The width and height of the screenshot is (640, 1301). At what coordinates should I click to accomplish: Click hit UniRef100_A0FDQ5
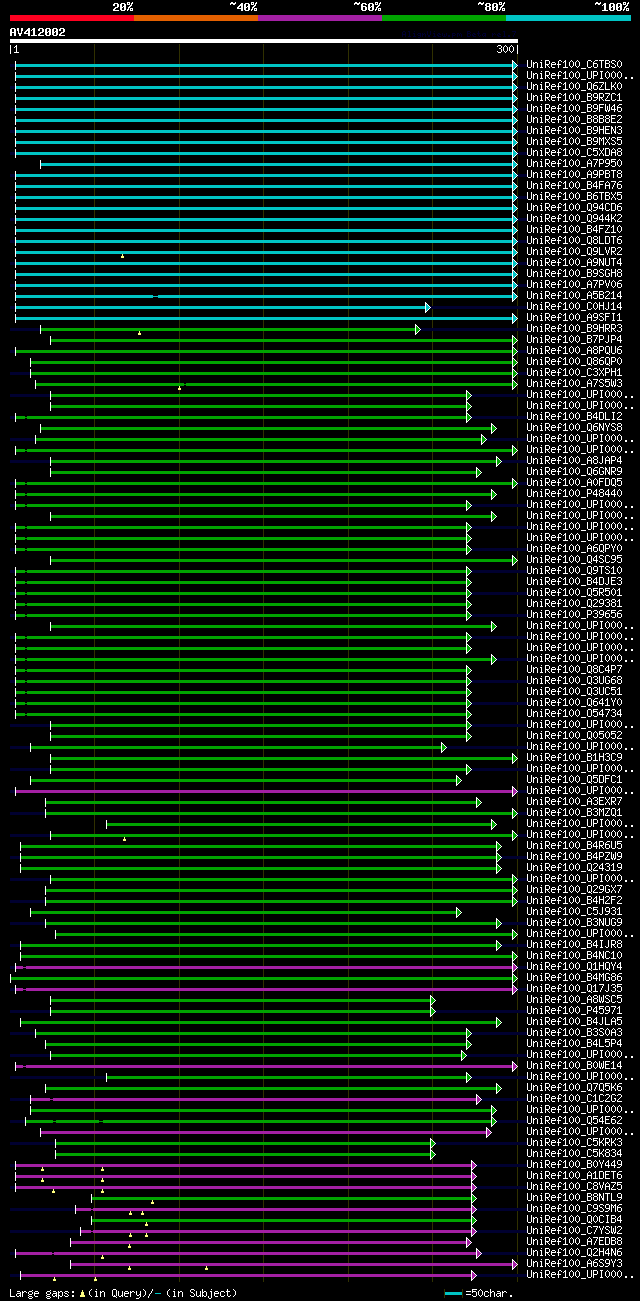[x=574, y=483]
